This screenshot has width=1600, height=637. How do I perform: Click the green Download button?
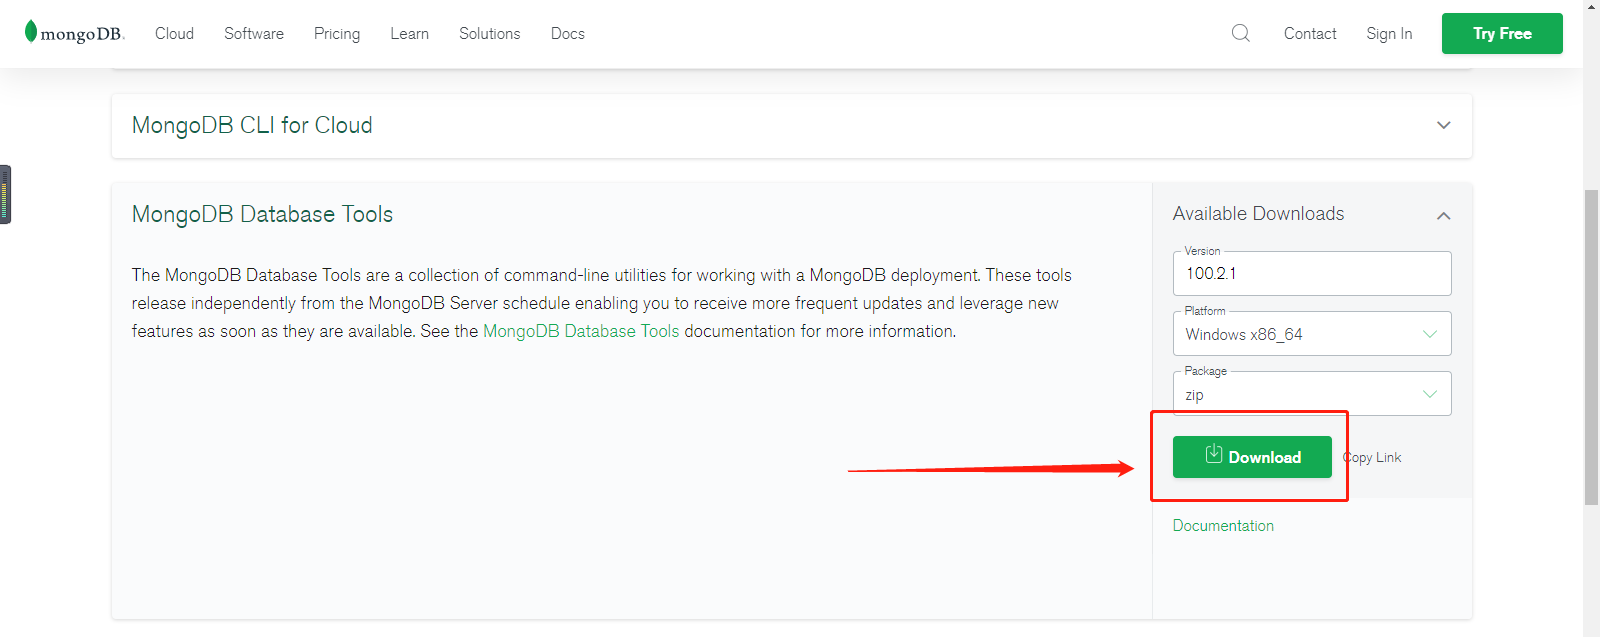tap(1252, 457)
